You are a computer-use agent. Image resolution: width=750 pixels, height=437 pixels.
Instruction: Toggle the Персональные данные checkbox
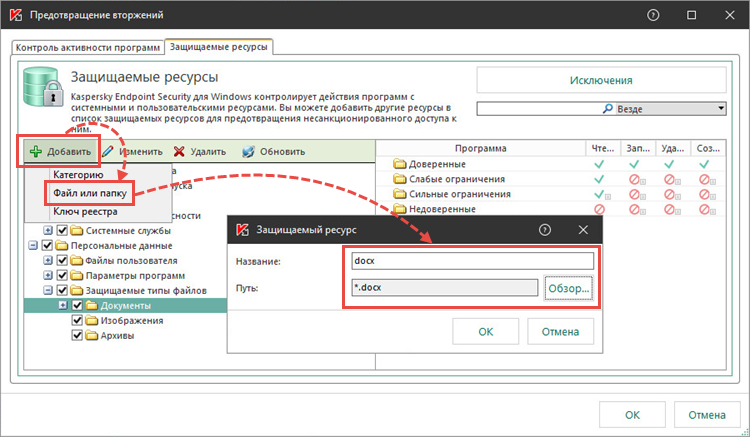pyautogui.click(x=47, y=246)
